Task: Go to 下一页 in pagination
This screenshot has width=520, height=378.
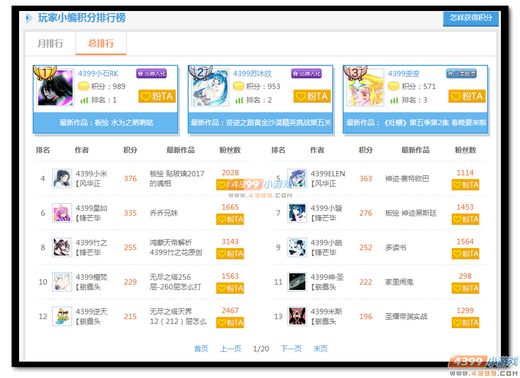Action: click(291, 349)
